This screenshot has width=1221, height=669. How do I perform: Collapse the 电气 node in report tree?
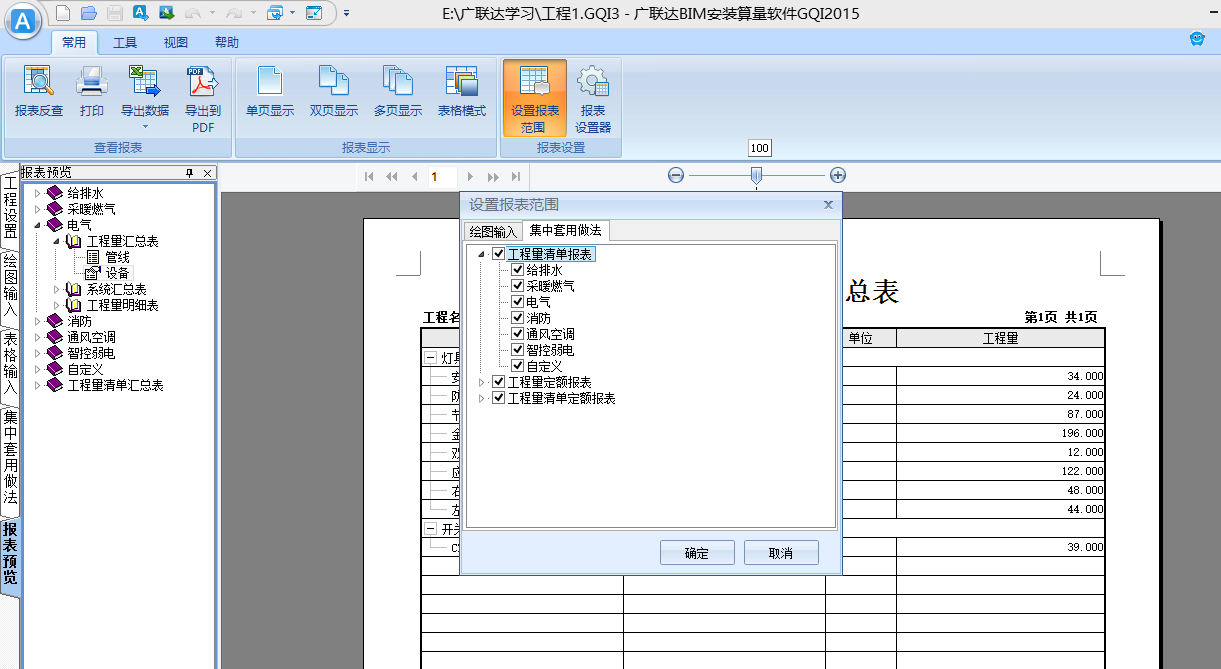coord(38,225)
